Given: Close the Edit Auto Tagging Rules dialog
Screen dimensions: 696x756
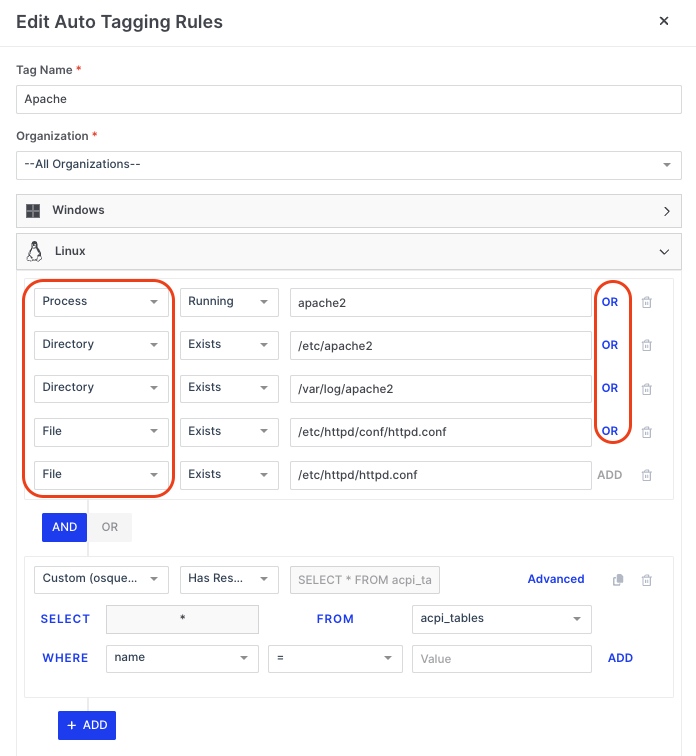Looking at the screenshot, I should 665,21.
